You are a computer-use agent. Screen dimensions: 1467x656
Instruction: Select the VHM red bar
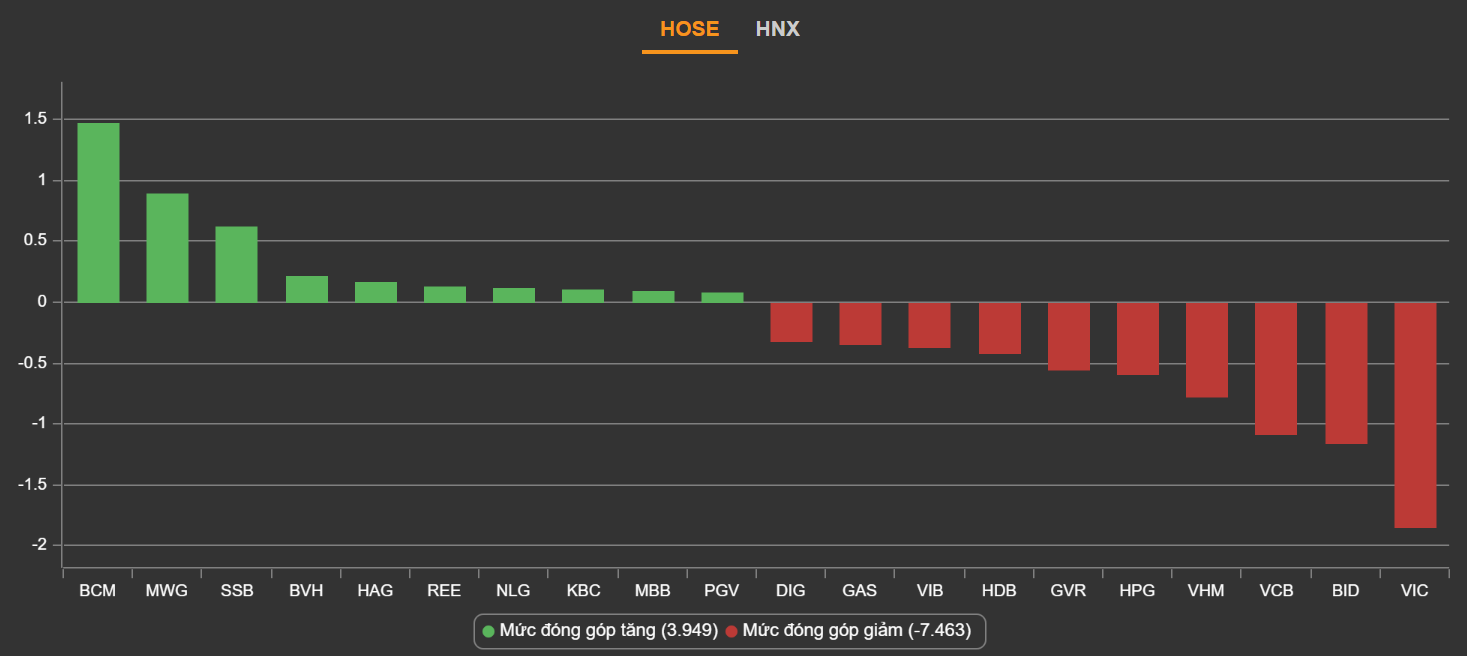(1207, 349)
